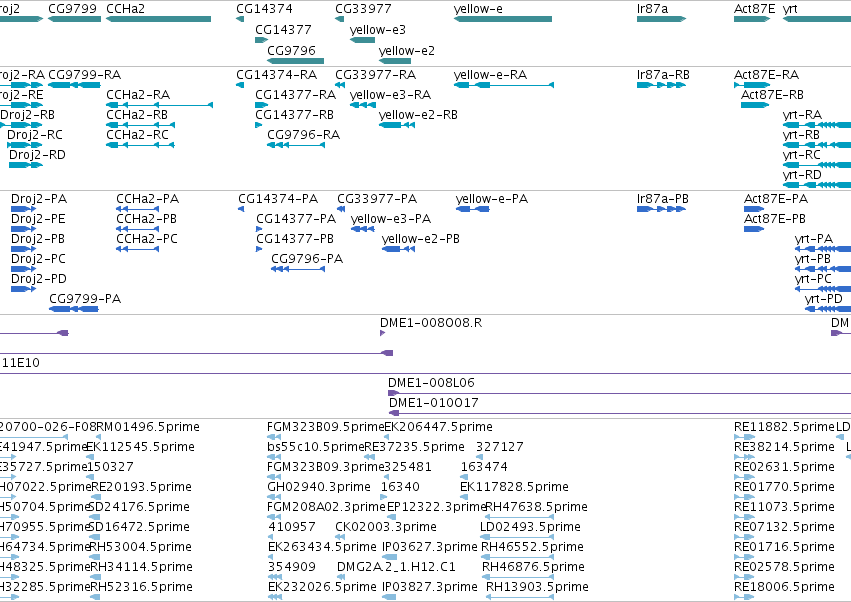851x602 pixels.
Task: Select transcript CG9799-RA
Action: 85,74
